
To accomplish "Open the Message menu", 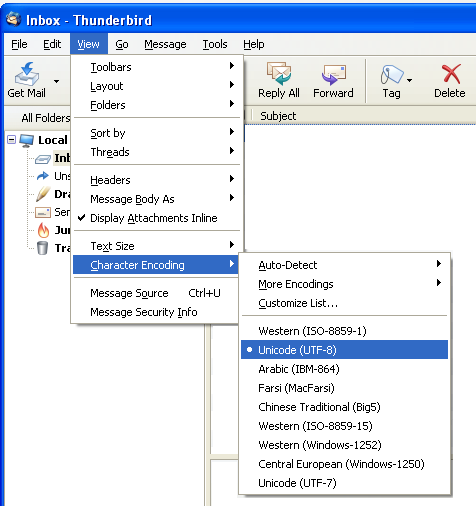I will point(165,44).
